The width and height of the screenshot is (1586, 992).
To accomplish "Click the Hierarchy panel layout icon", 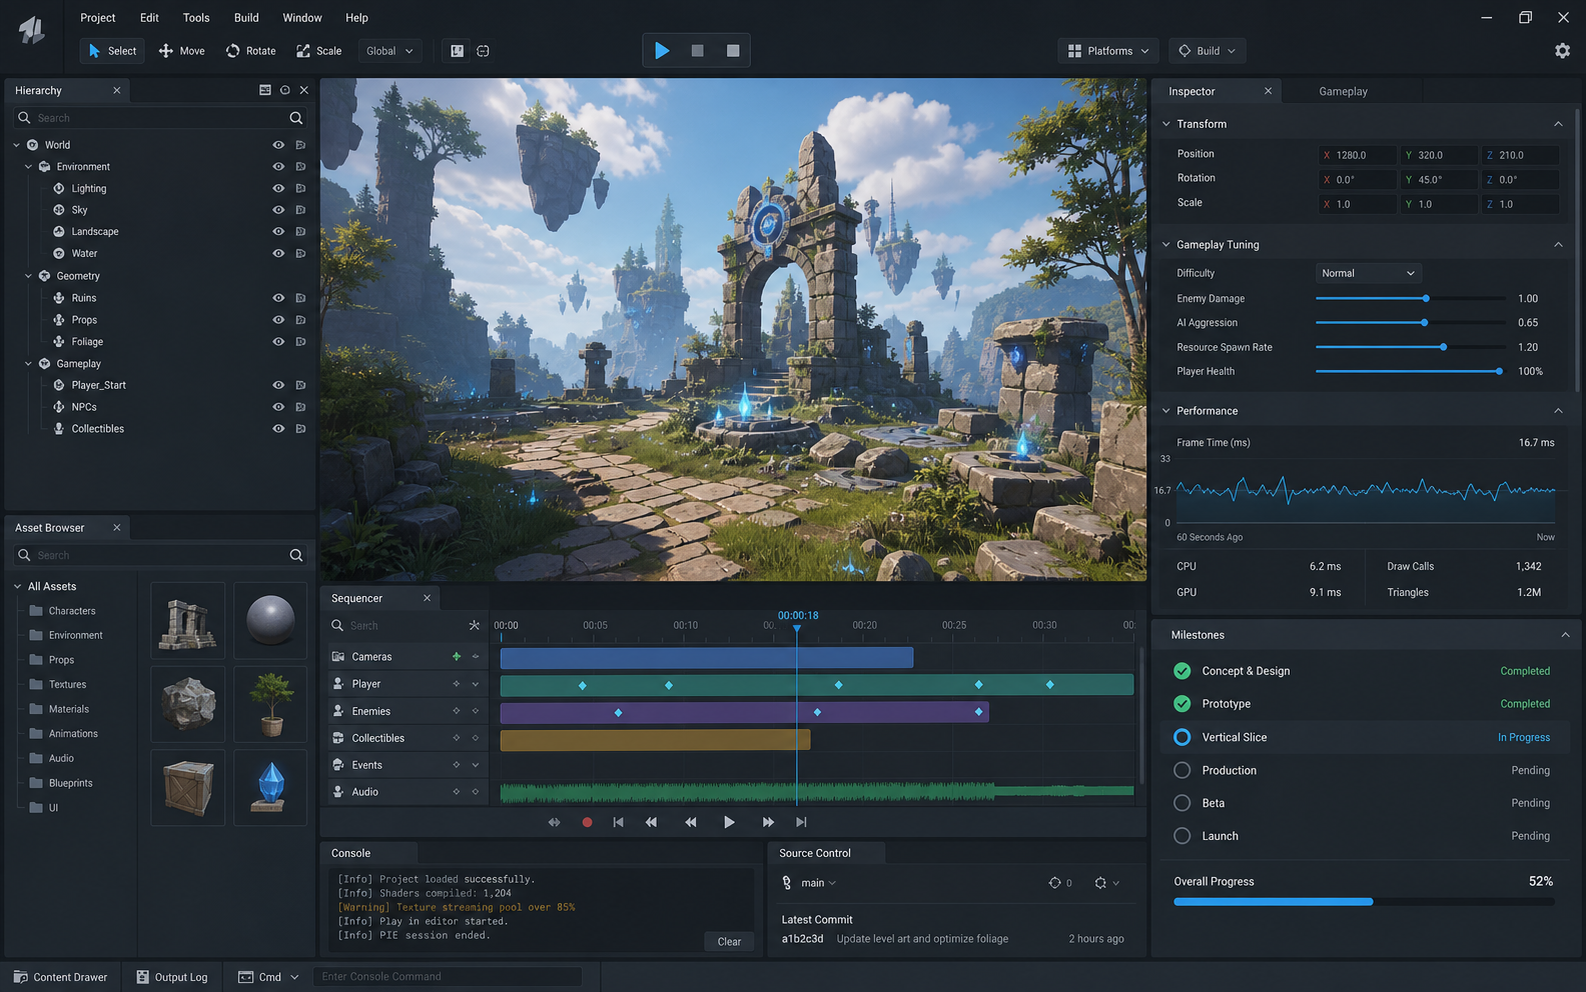I will [x=265, y=90].
